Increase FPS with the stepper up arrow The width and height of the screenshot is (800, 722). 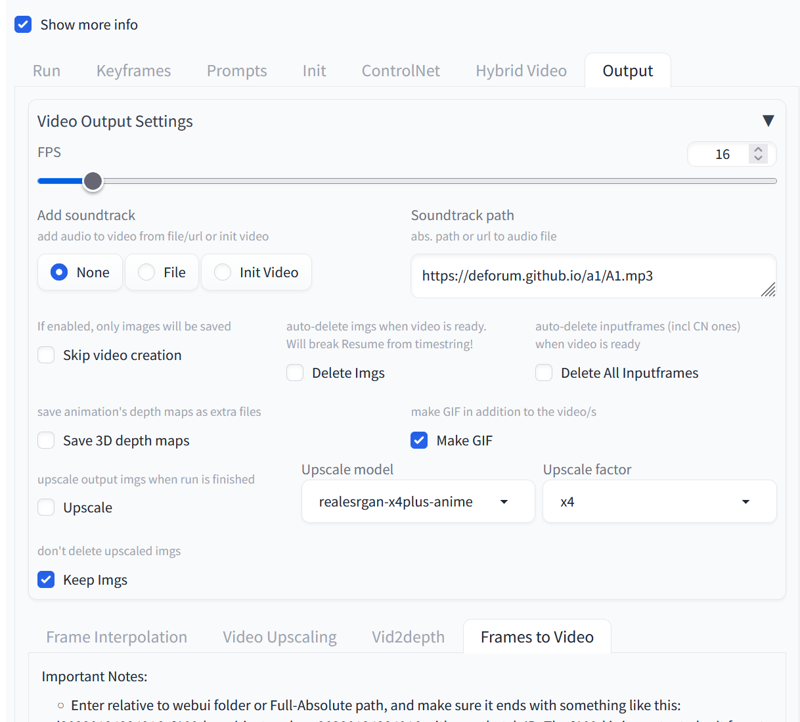(x=758, y=150)
